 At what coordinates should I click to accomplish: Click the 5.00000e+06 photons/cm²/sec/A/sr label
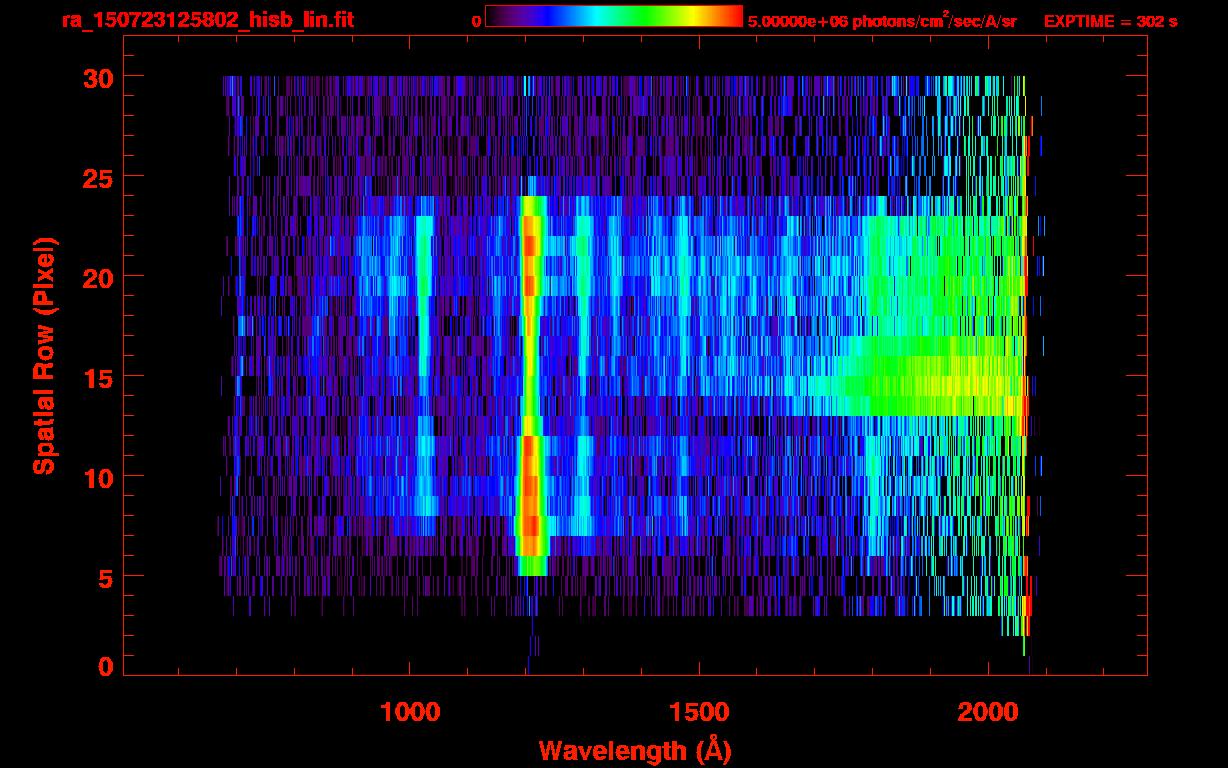tap(882, 21)
